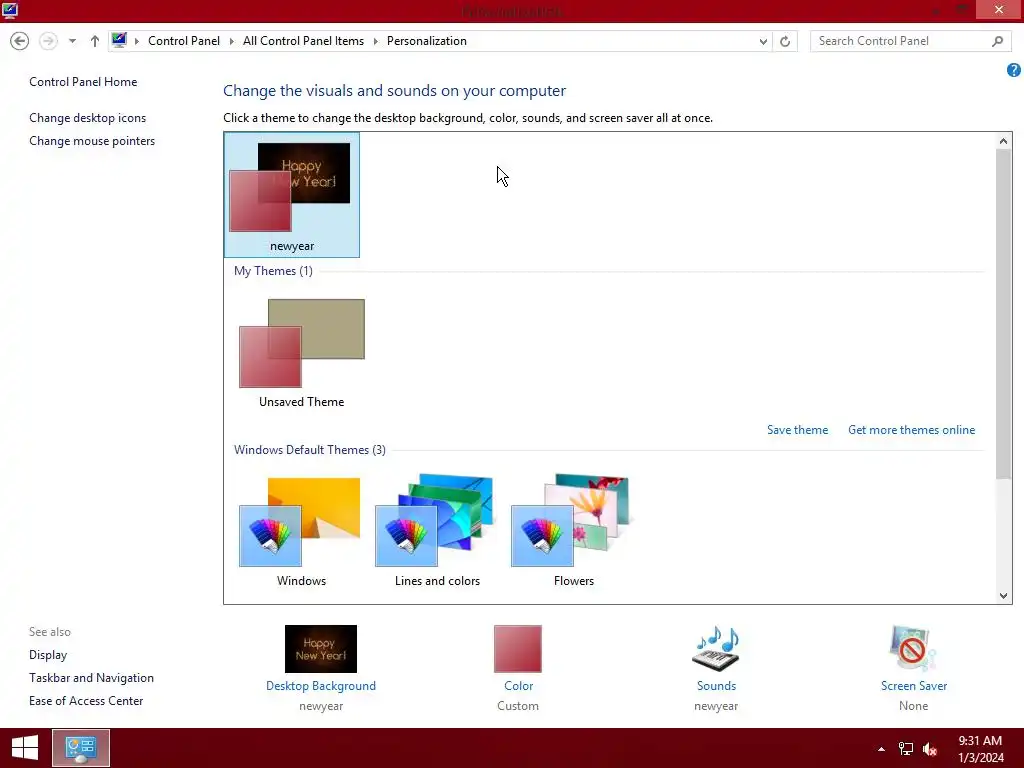The height and width of the screenshot is (768, 1024).
Task: Select the Unsaved Theme
Action: coord(301,354)
